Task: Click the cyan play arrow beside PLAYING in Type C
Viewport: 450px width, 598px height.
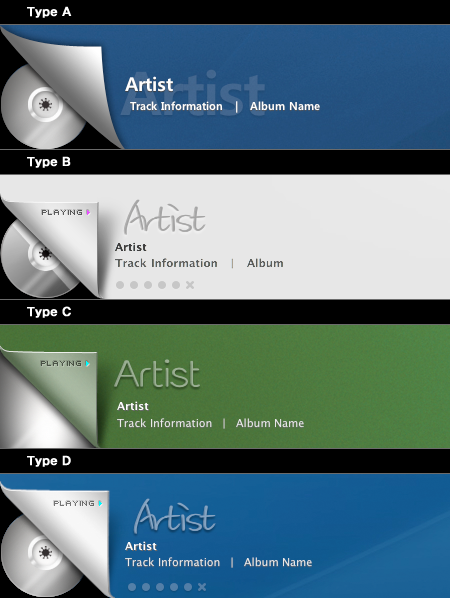Action: point(88,363)
